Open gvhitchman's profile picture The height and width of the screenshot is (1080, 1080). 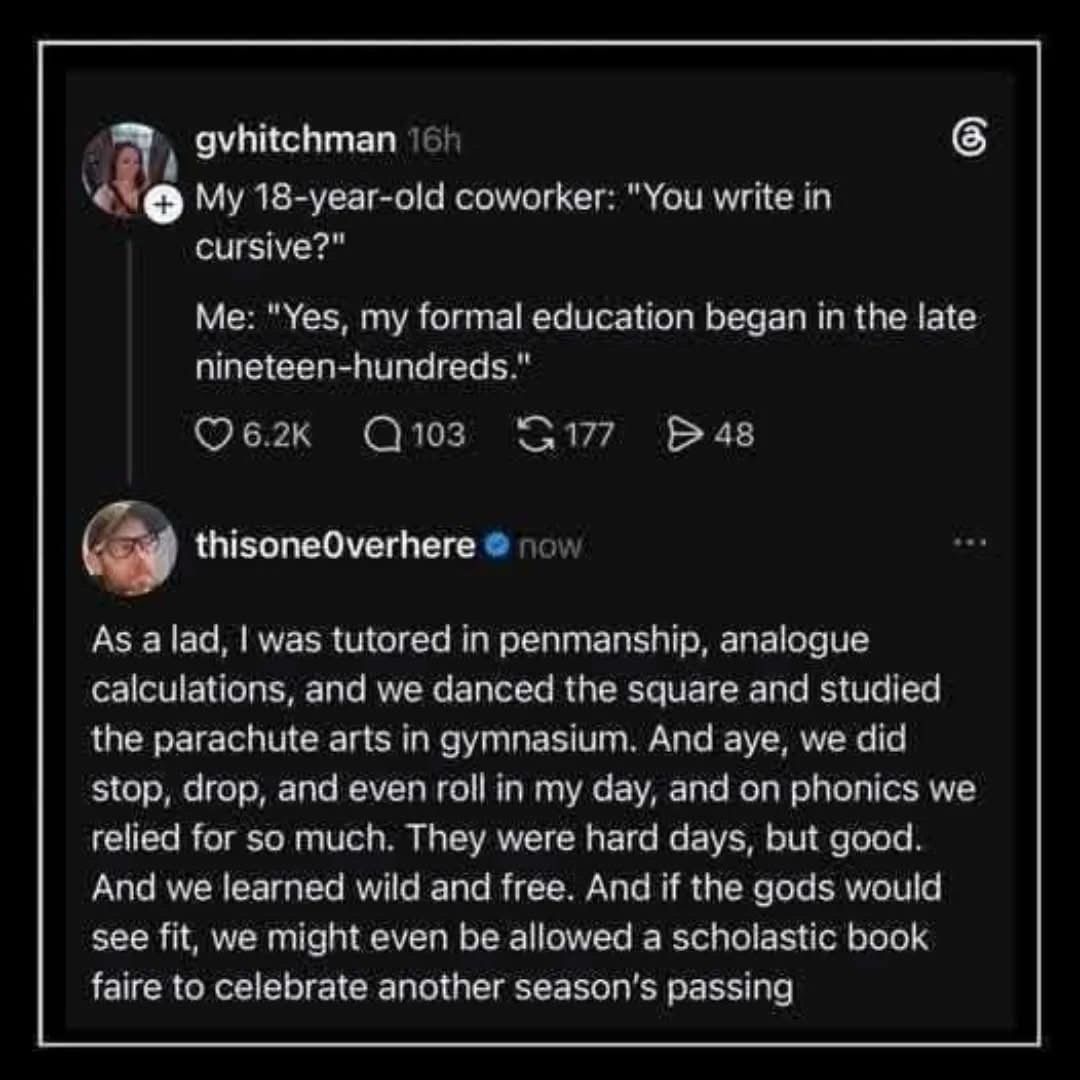(x=129, y=169)
